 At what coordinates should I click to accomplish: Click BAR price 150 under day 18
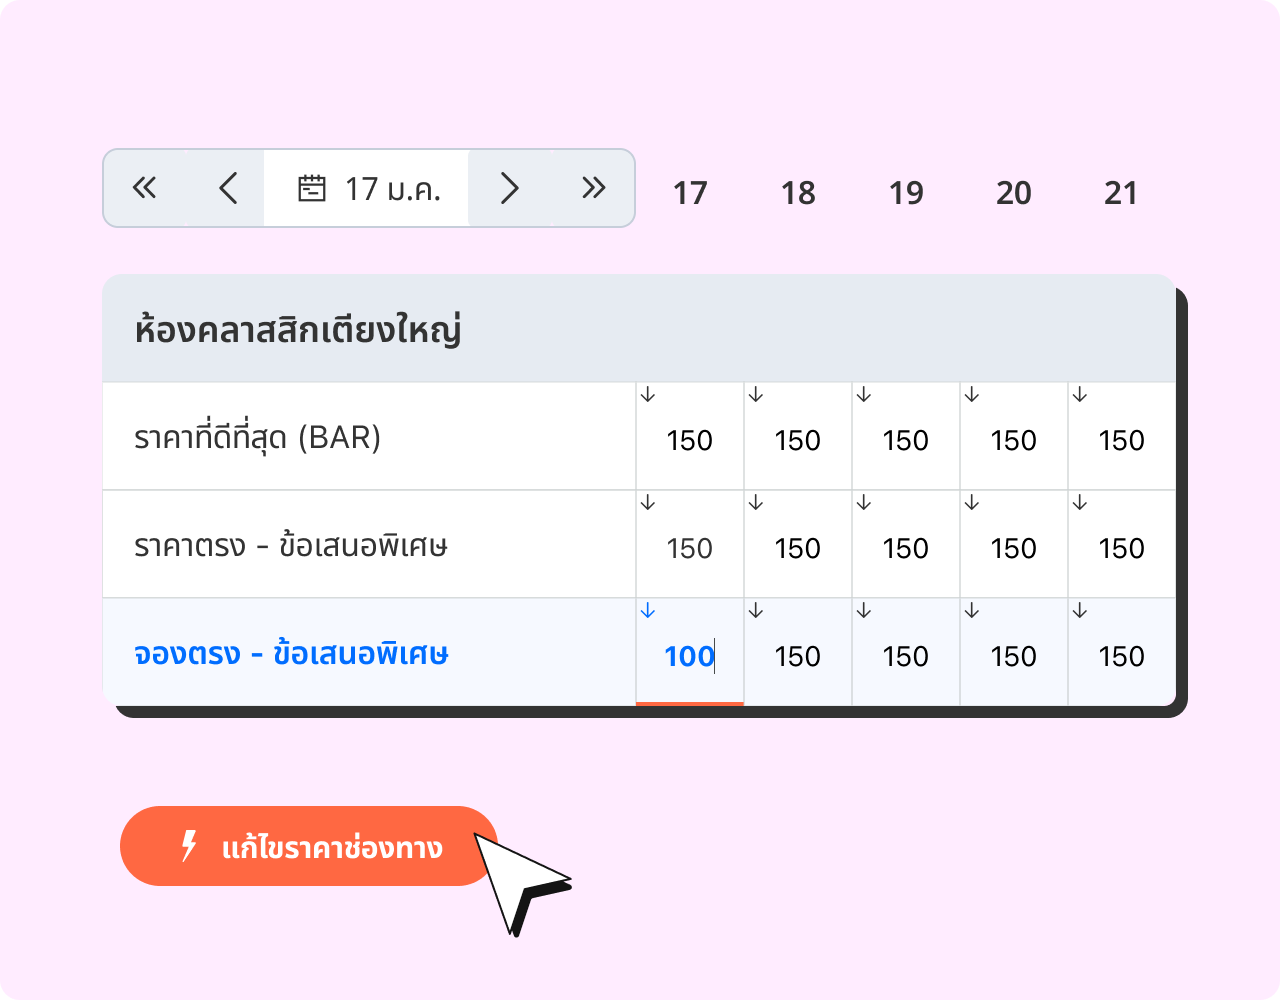tap(797, 440)
